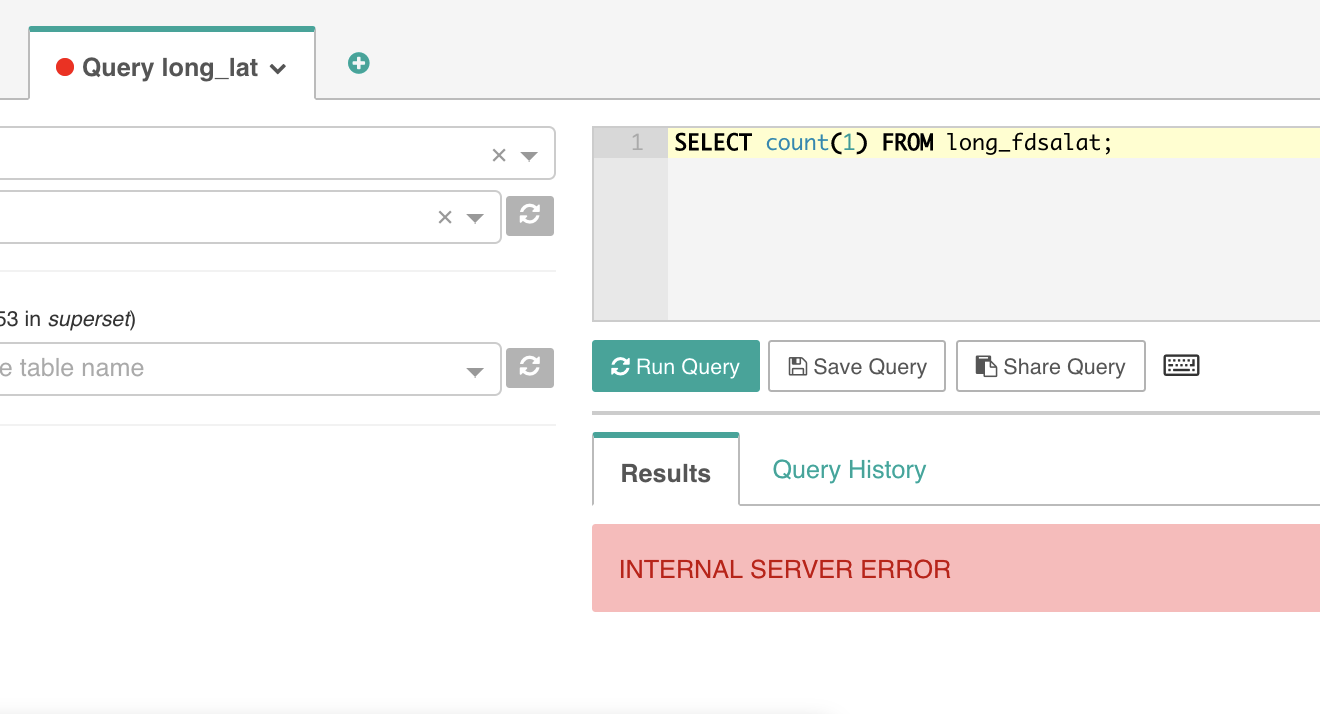
Task: Run the current SQL query
Action: coord(675,366)
